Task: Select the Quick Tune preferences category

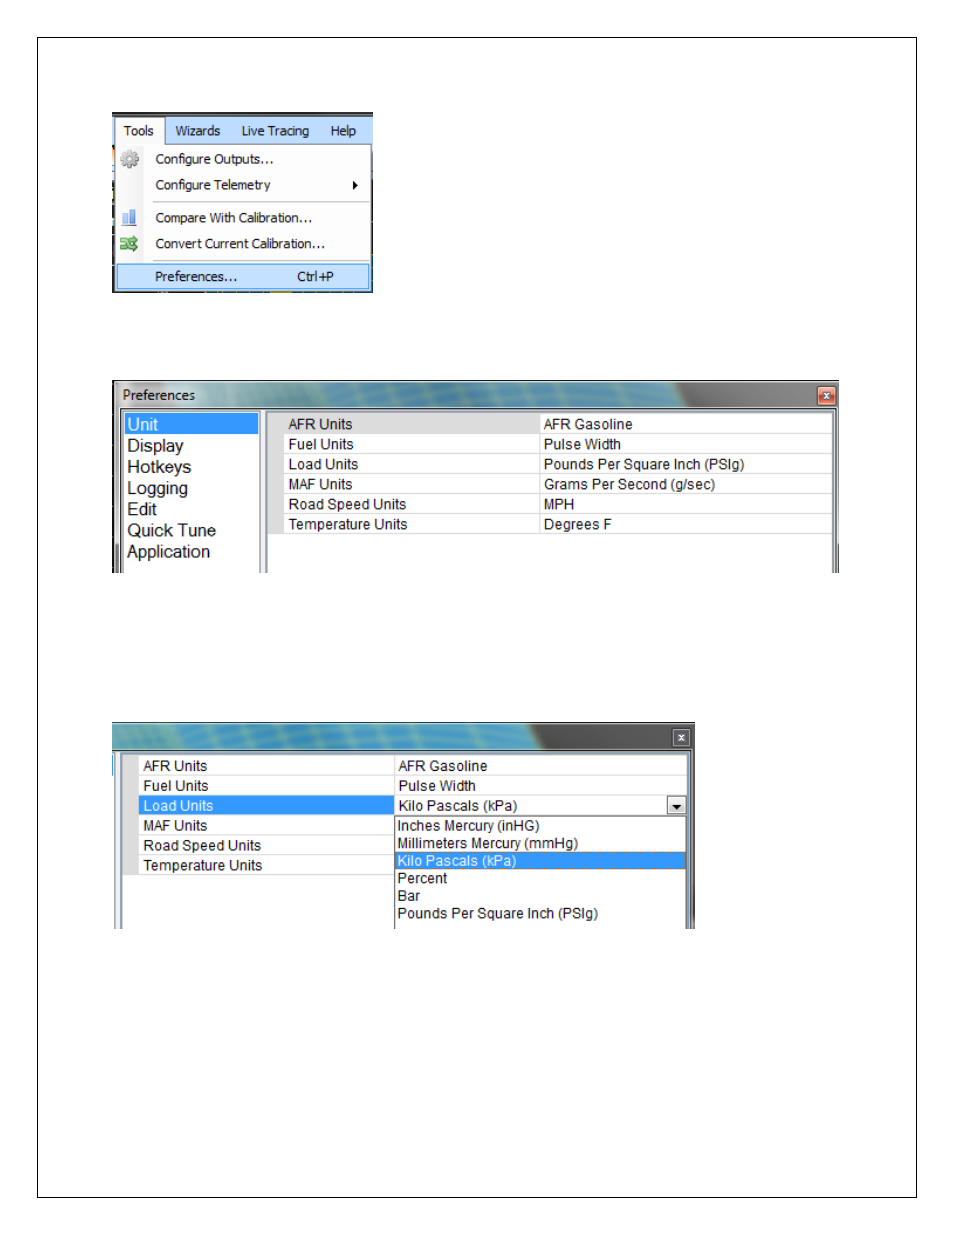Action: coord(171,530)
